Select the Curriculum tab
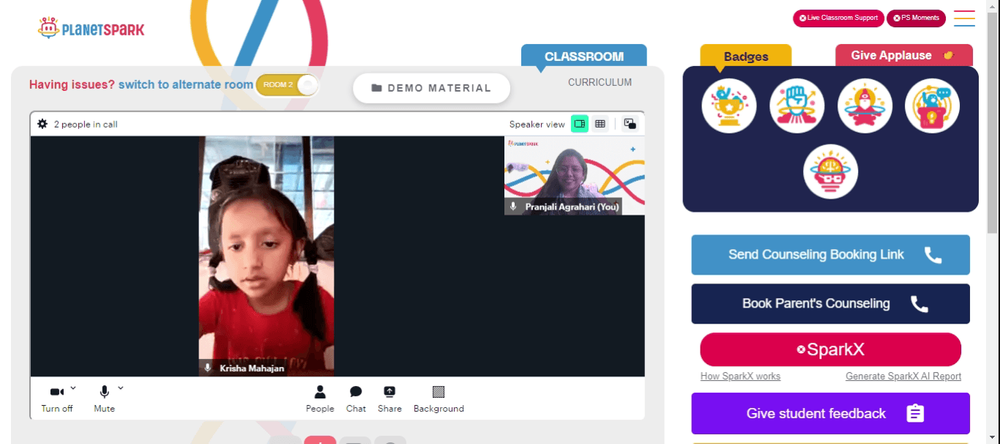Image resolution: width=1000 pixels, height=444 pixels. pyautogui.click(x=599, y=82)
